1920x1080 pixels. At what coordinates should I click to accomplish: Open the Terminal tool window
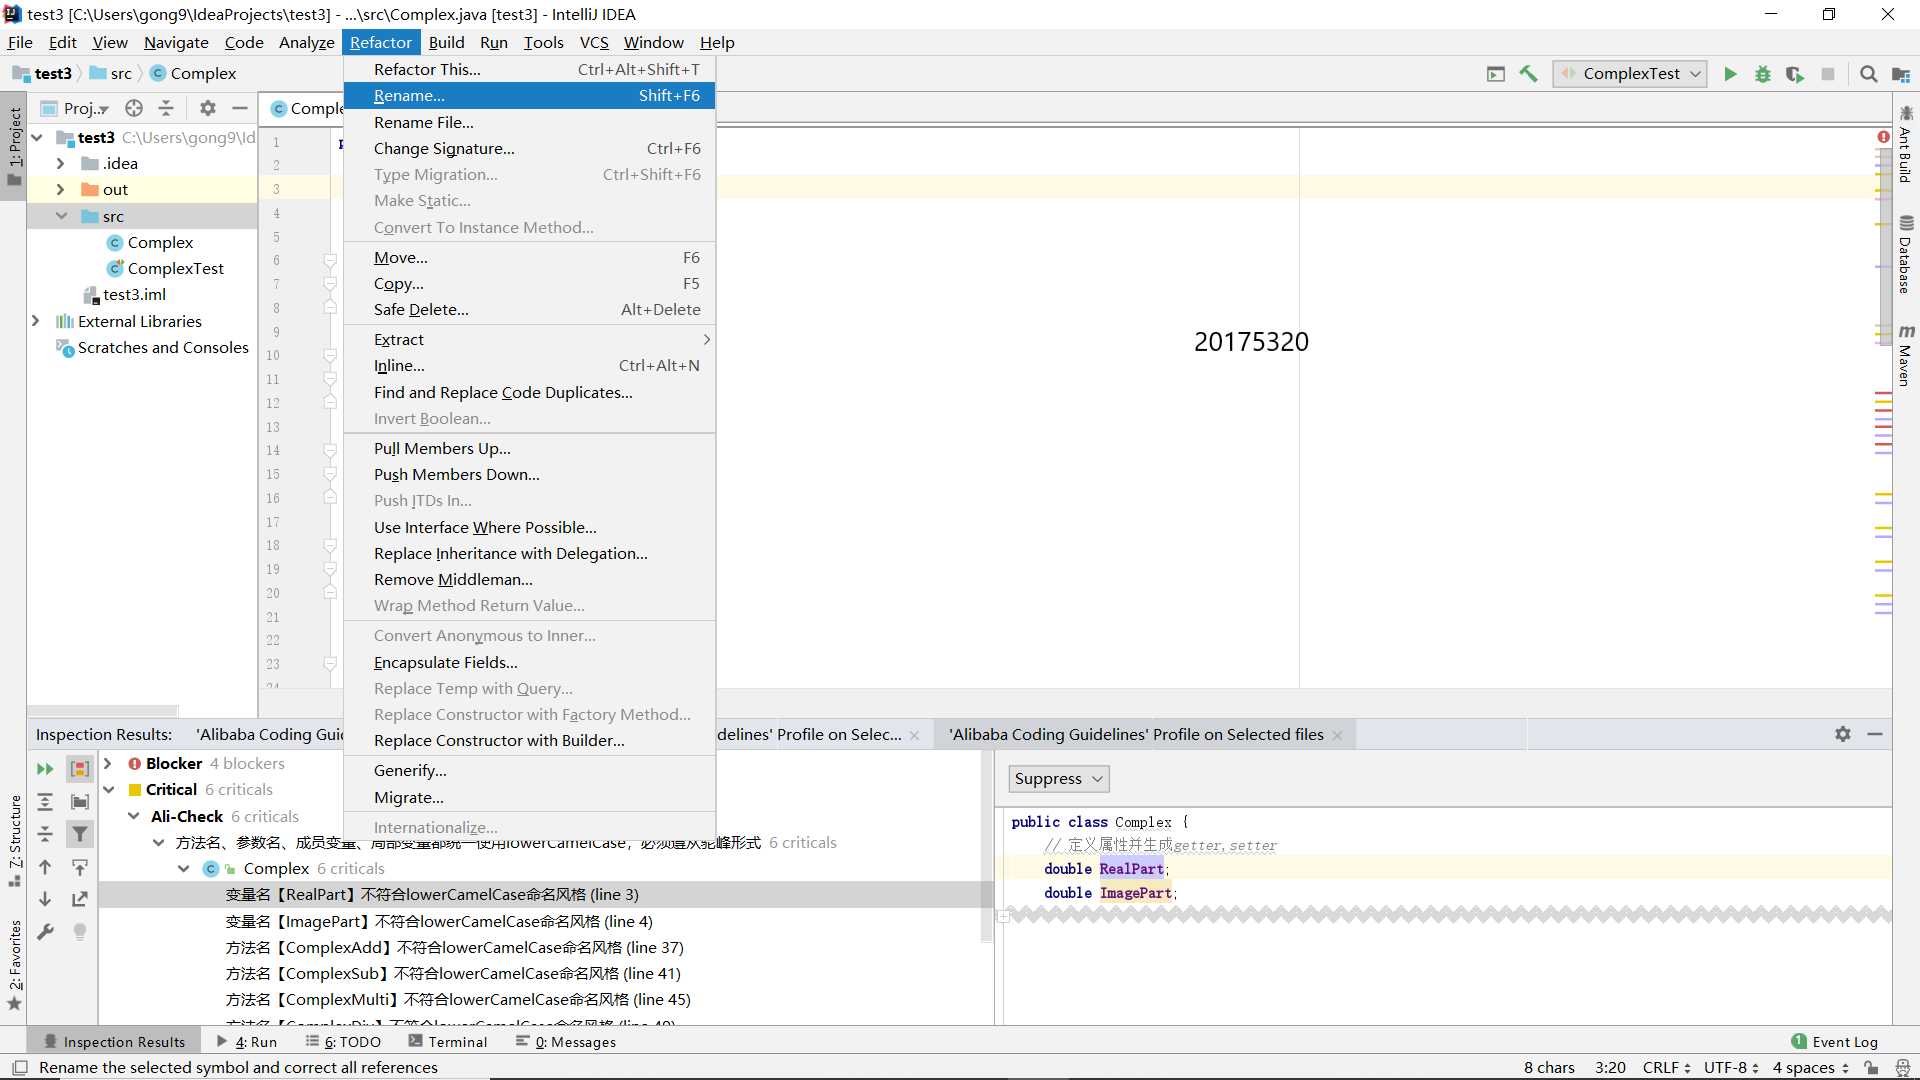tap(448, 1042)
